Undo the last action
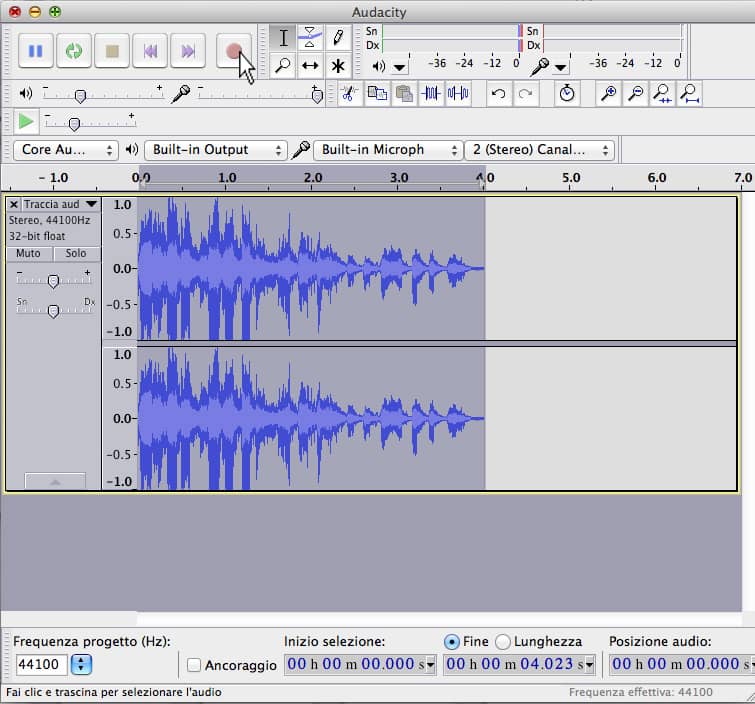 point(498,93)
